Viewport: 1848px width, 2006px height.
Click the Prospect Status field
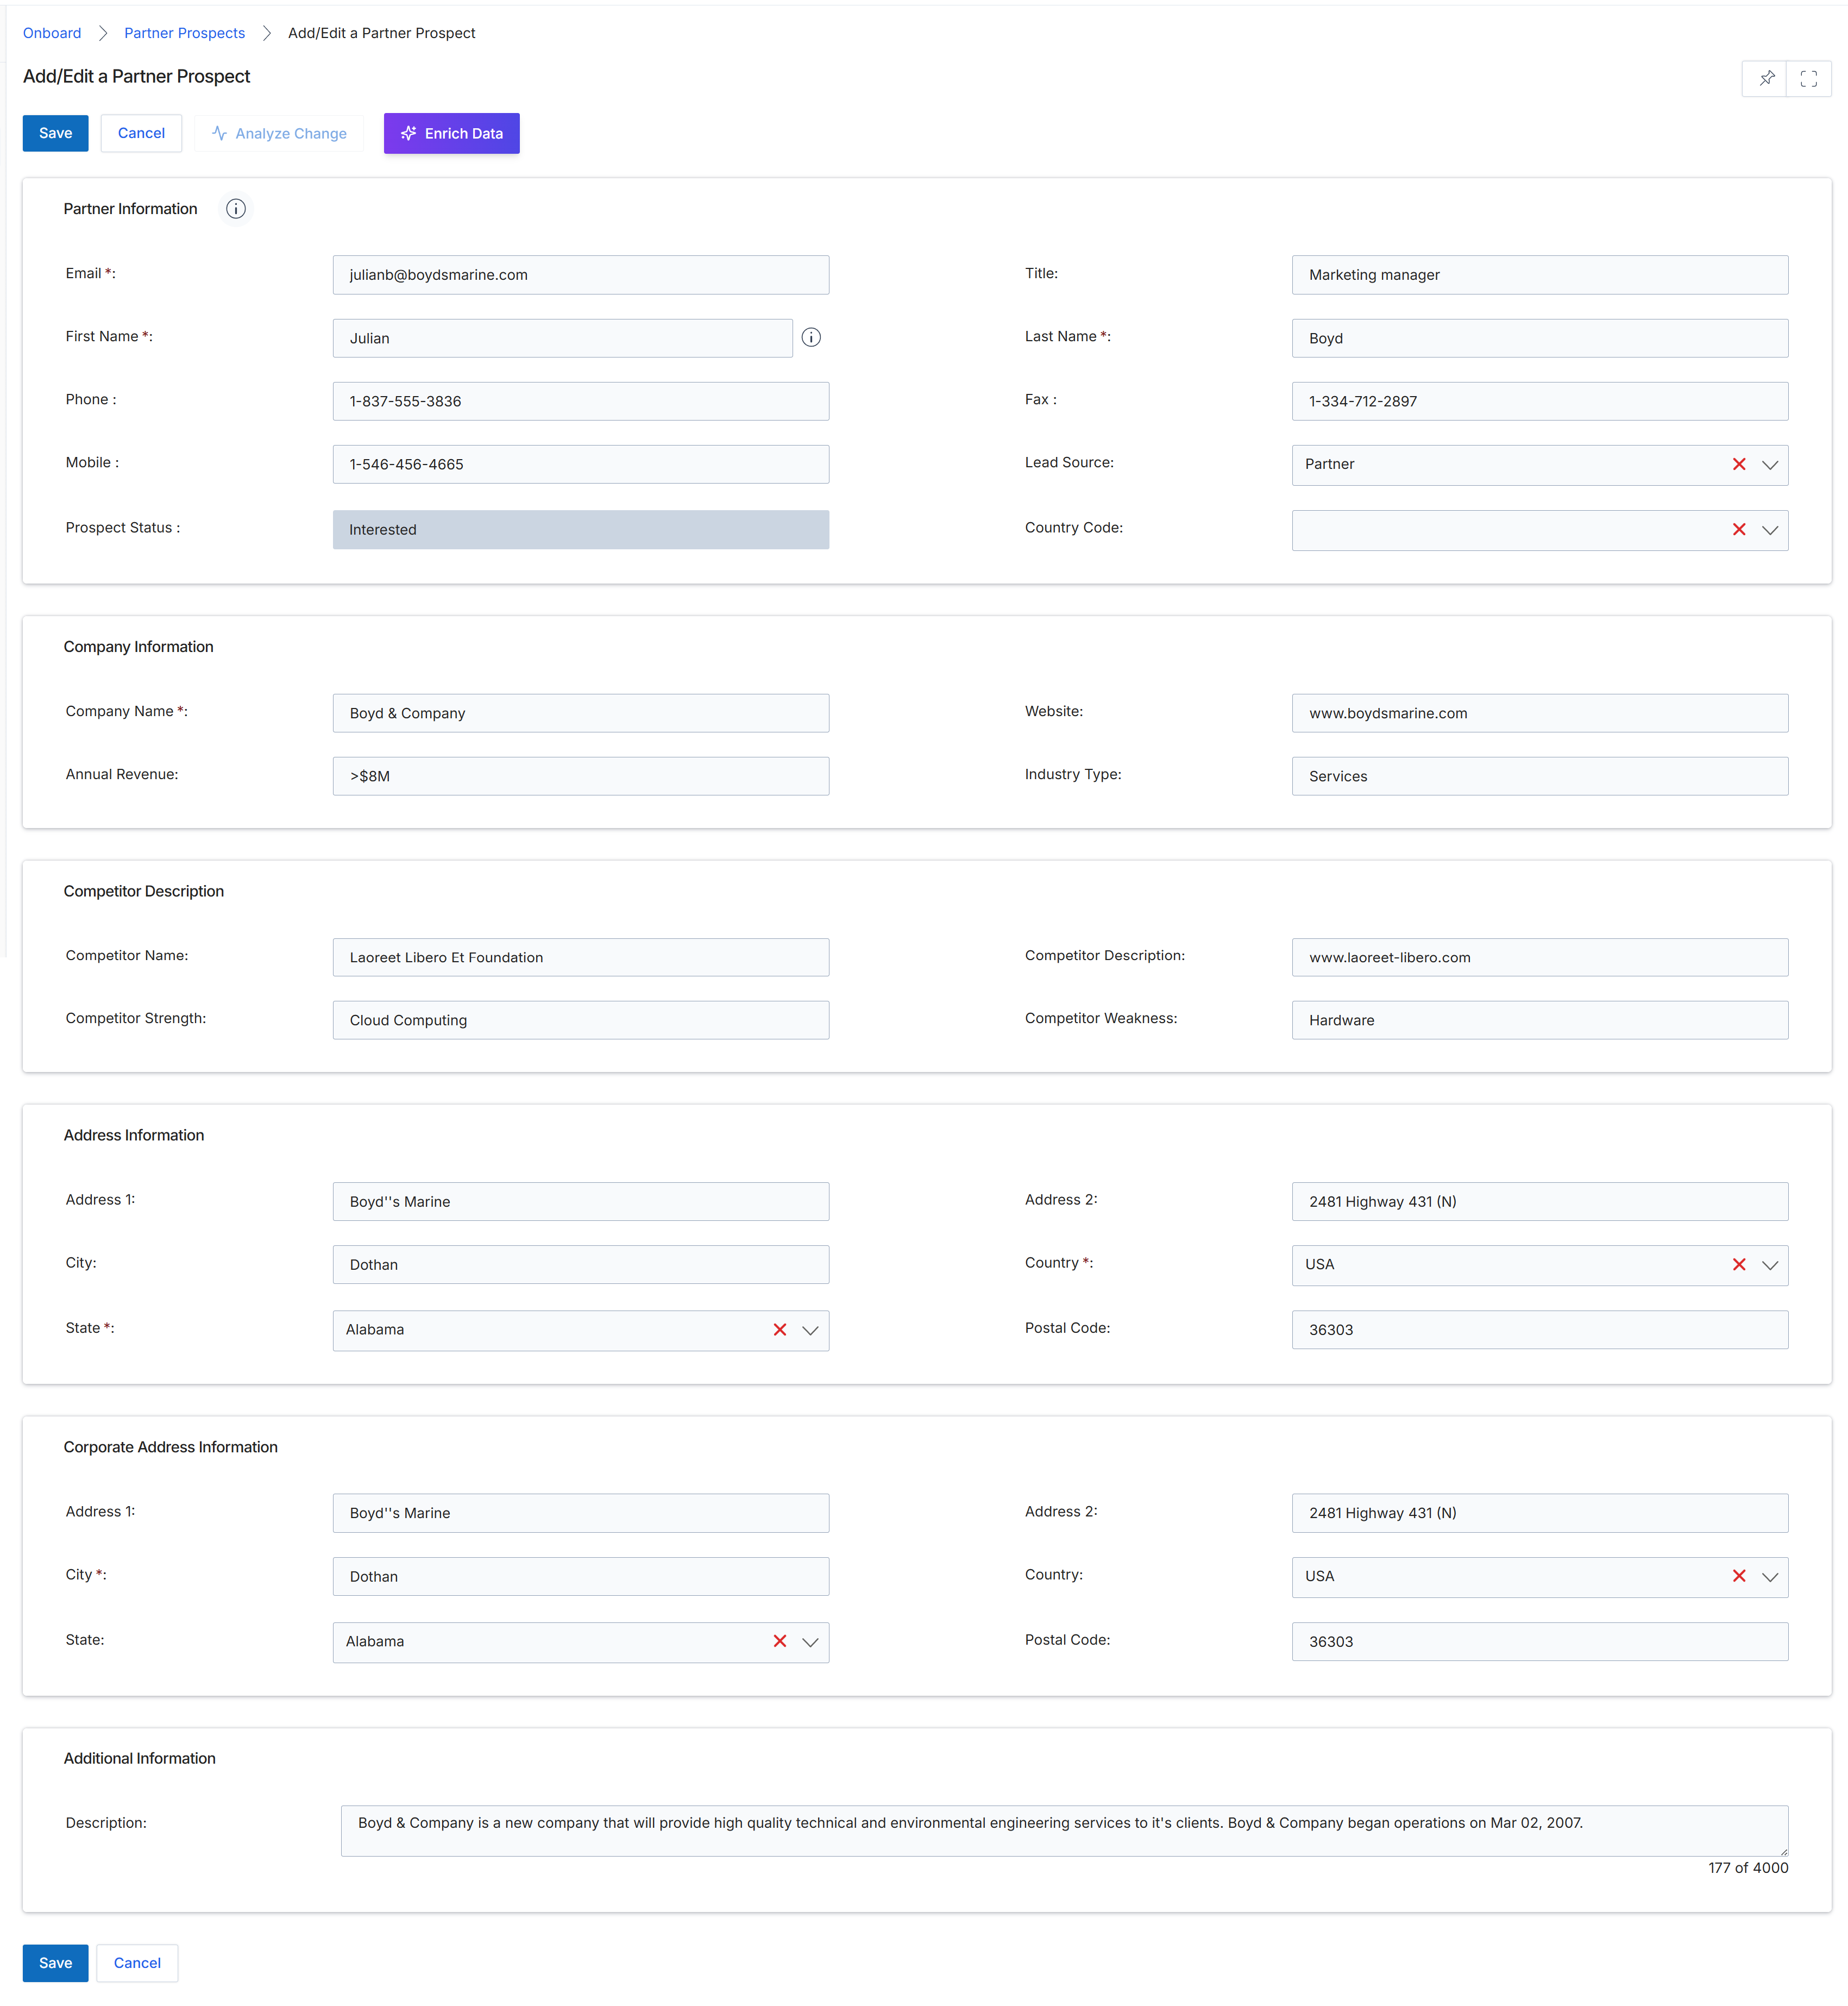581,530
